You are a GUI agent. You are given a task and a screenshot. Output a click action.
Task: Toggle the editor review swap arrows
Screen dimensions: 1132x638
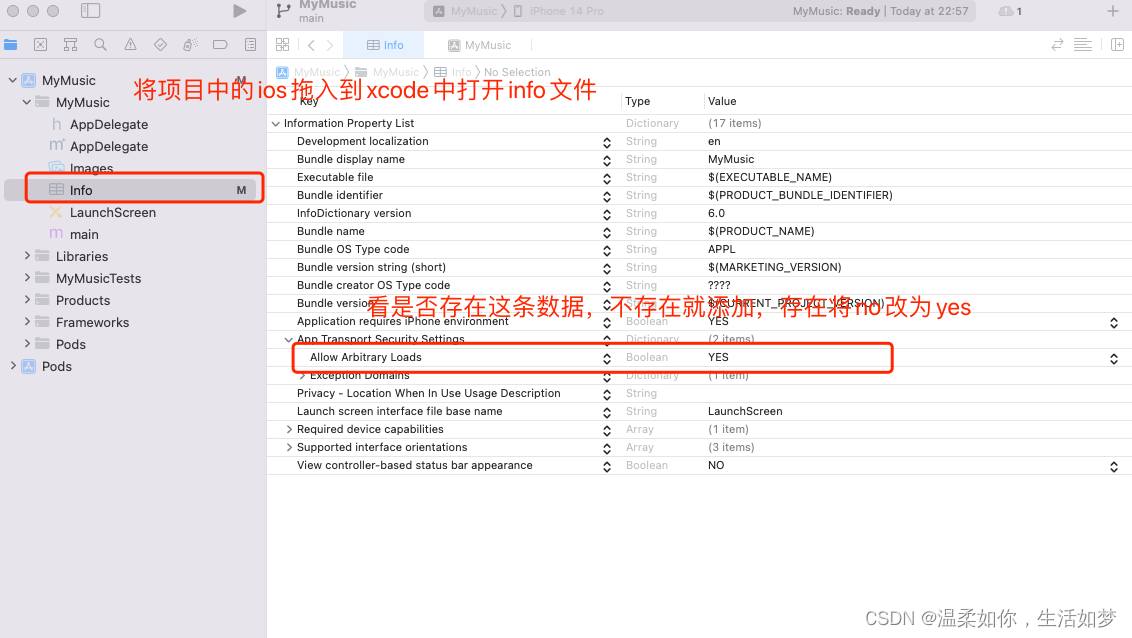tap(1058, 45)
